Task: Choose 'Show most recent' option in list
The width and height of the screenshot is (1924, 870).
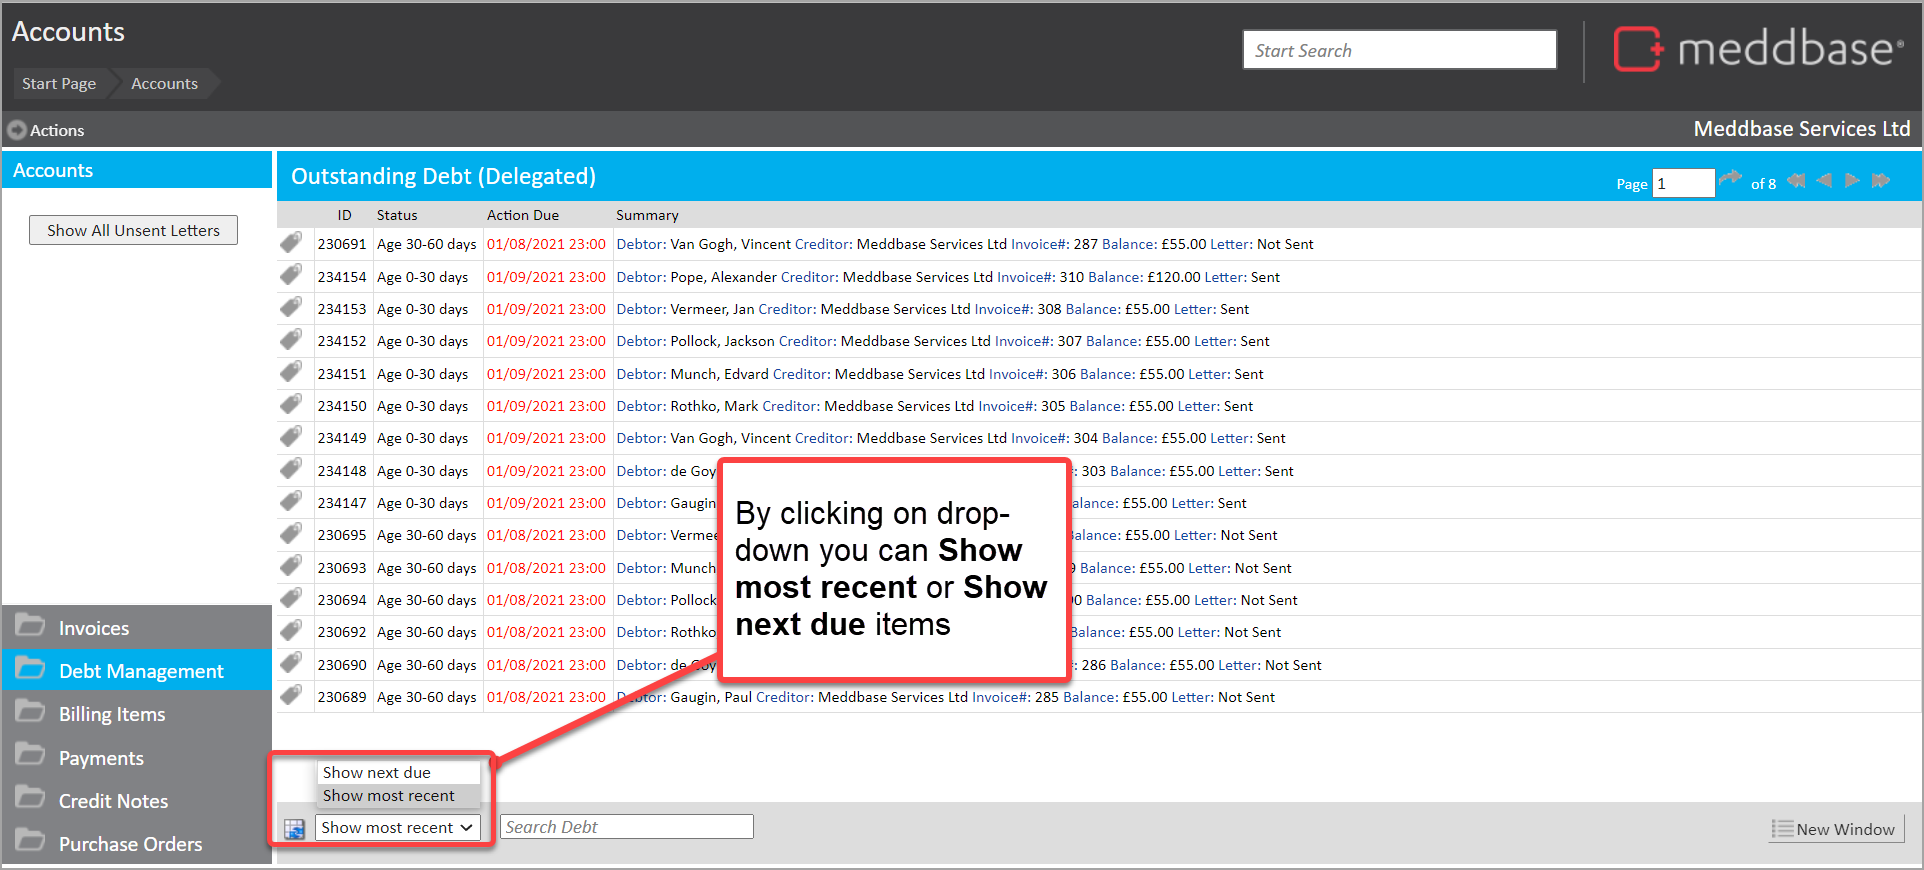Action: [388, 796]
